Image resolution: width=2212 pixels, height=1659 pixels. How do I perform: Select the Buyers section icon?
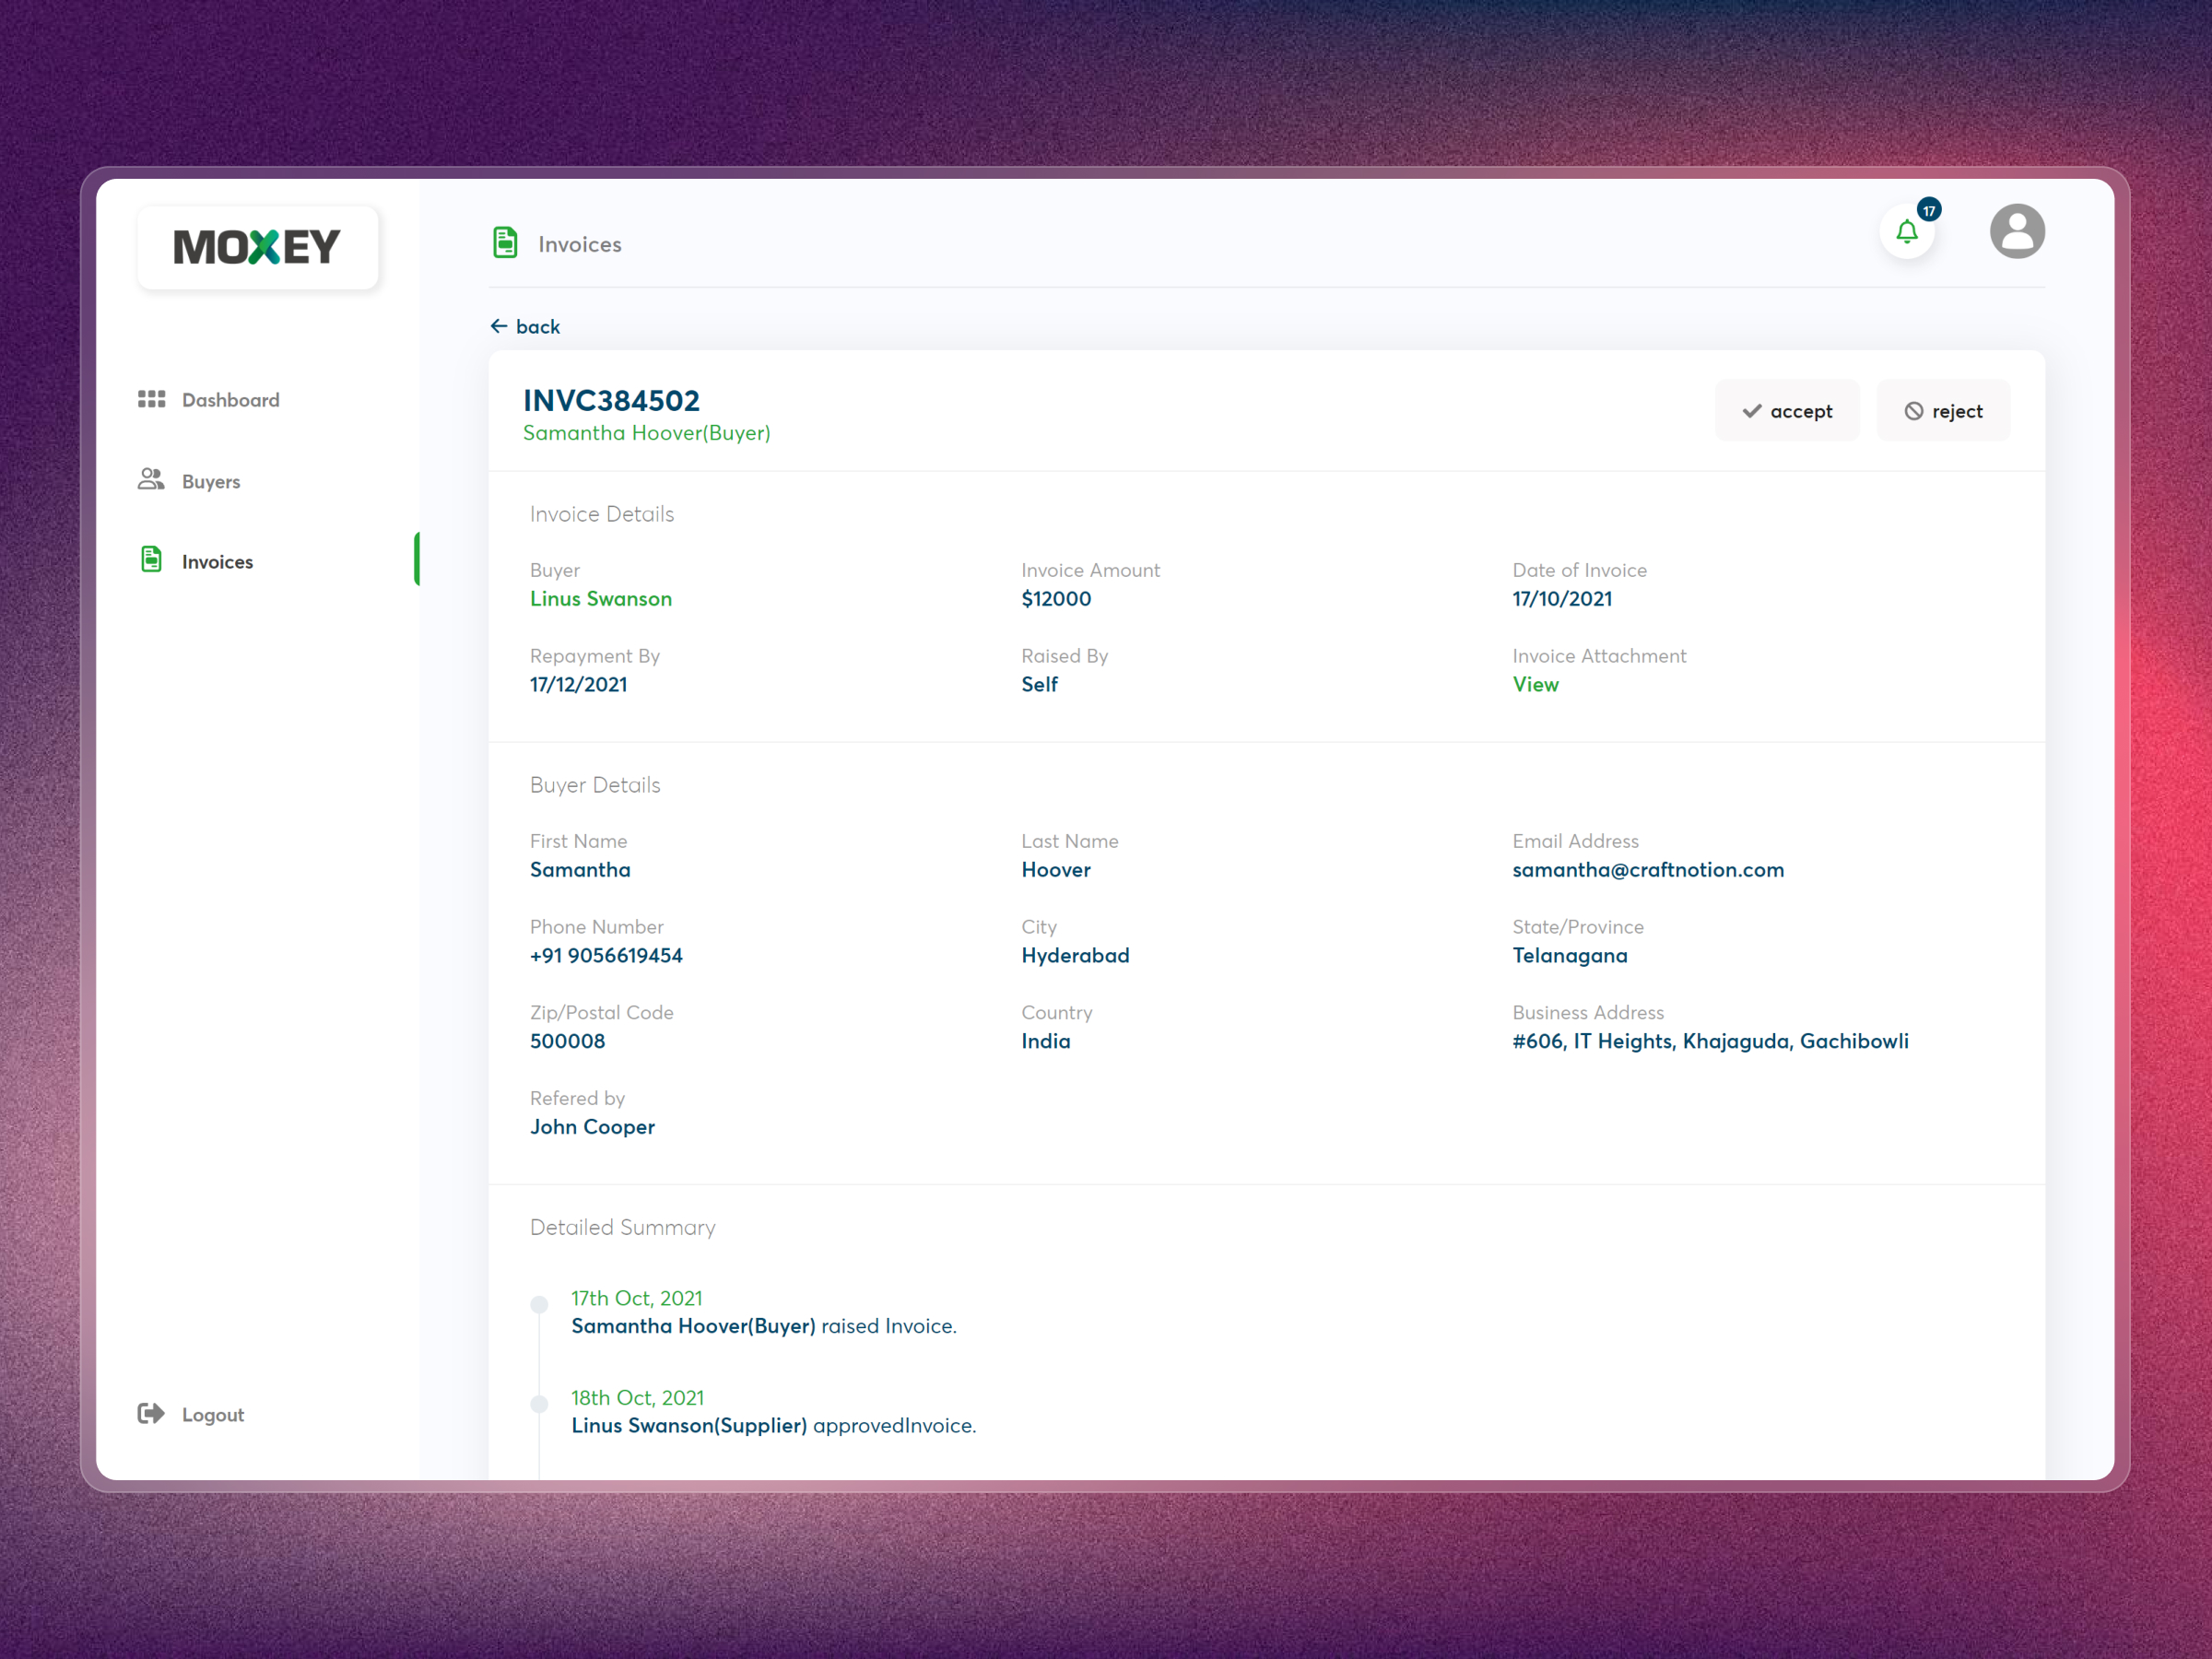click(151, 480)
